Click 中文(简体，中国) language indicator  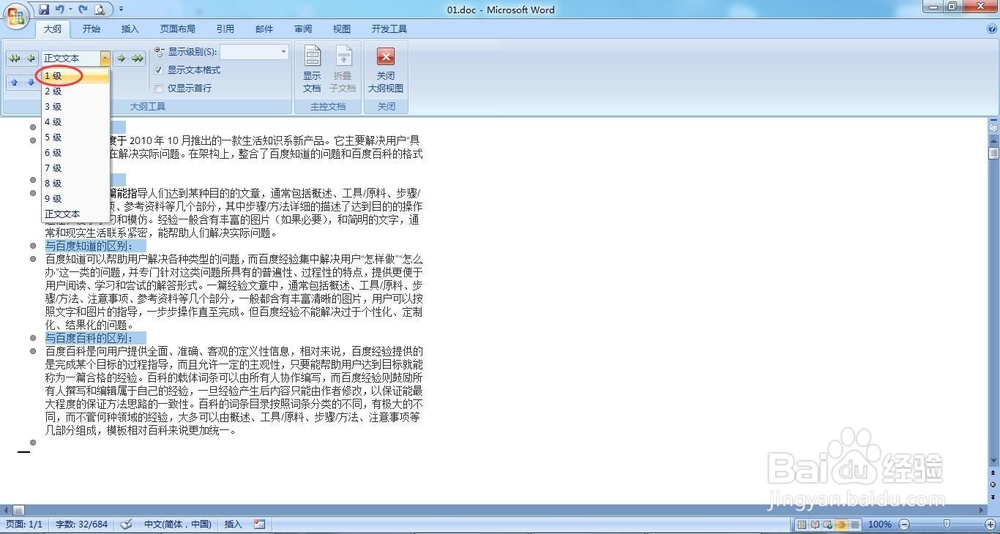point(177,524)
